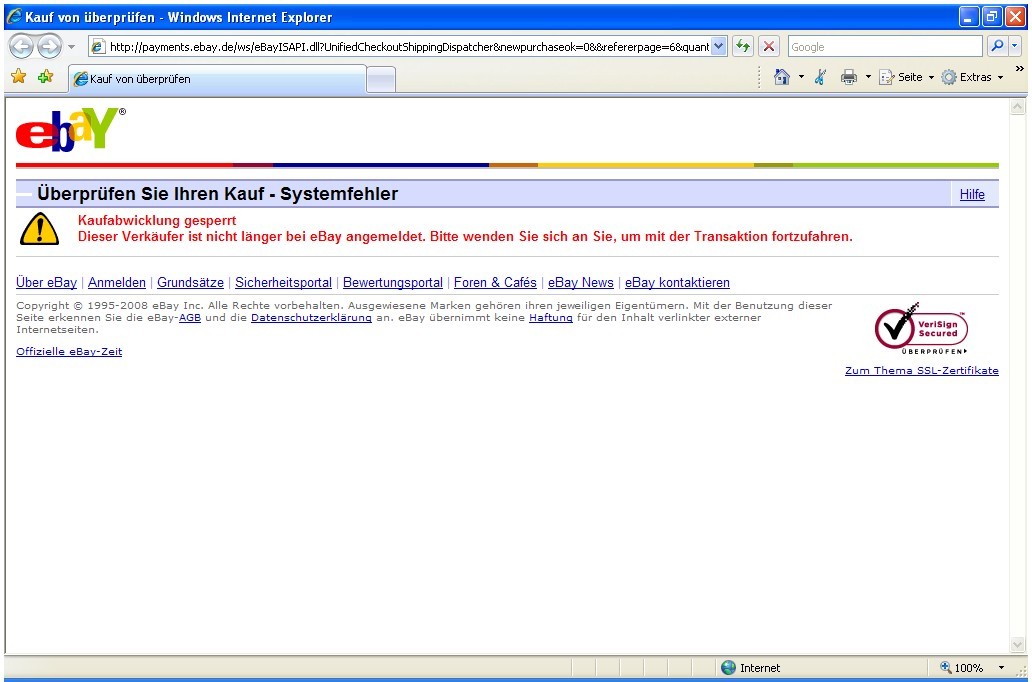1032x682 pixels.
Task: Open the search provider options dropdown
Action: 1014,46
